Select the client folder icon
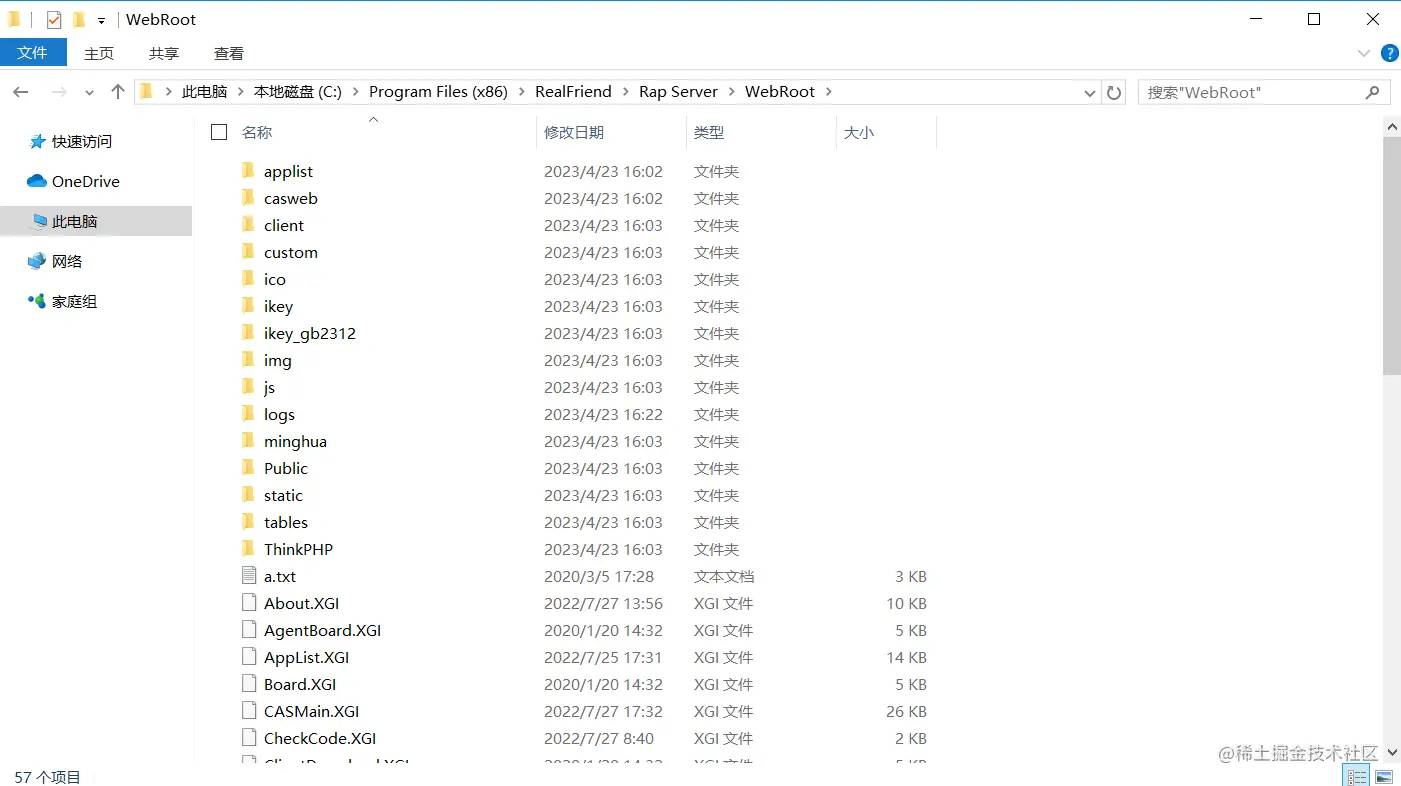 click(x=249, y=225)
